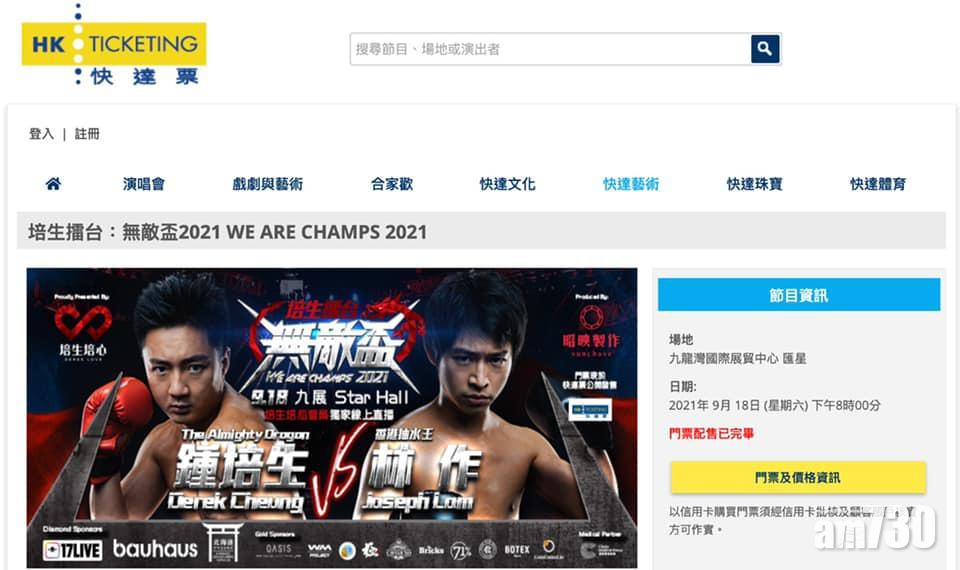The height and width of the screenshot is (570, 960).
Task: Click the red heart 培生培心 logo
Action: pos(83,331)
